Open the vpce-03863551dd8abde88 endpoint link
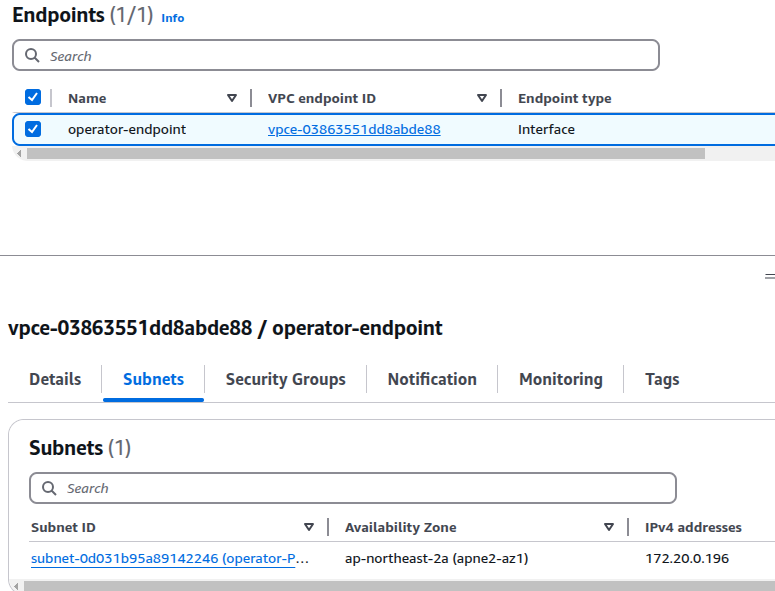 (354, 129)
